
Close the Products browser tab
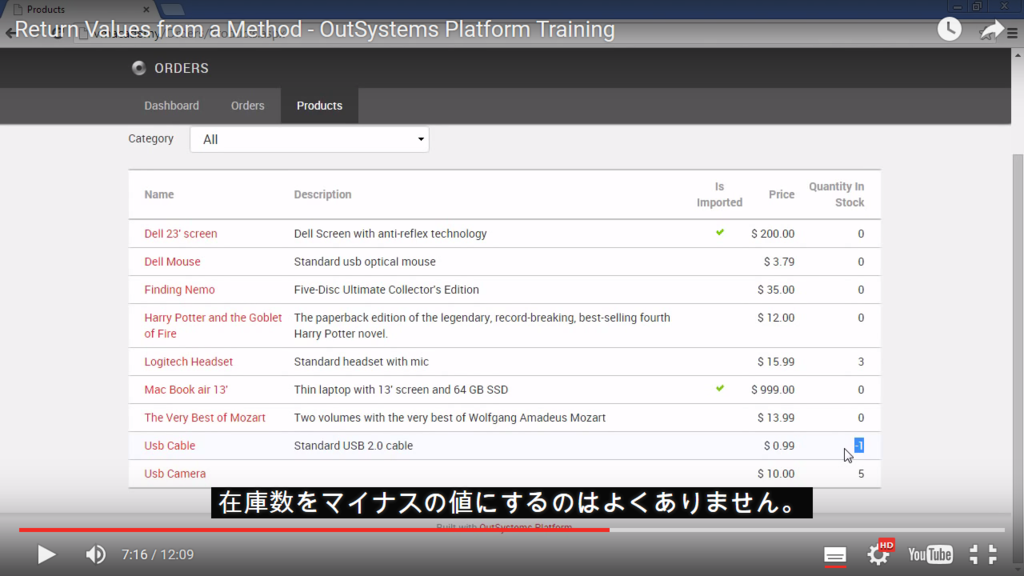(x=146, y=10)
